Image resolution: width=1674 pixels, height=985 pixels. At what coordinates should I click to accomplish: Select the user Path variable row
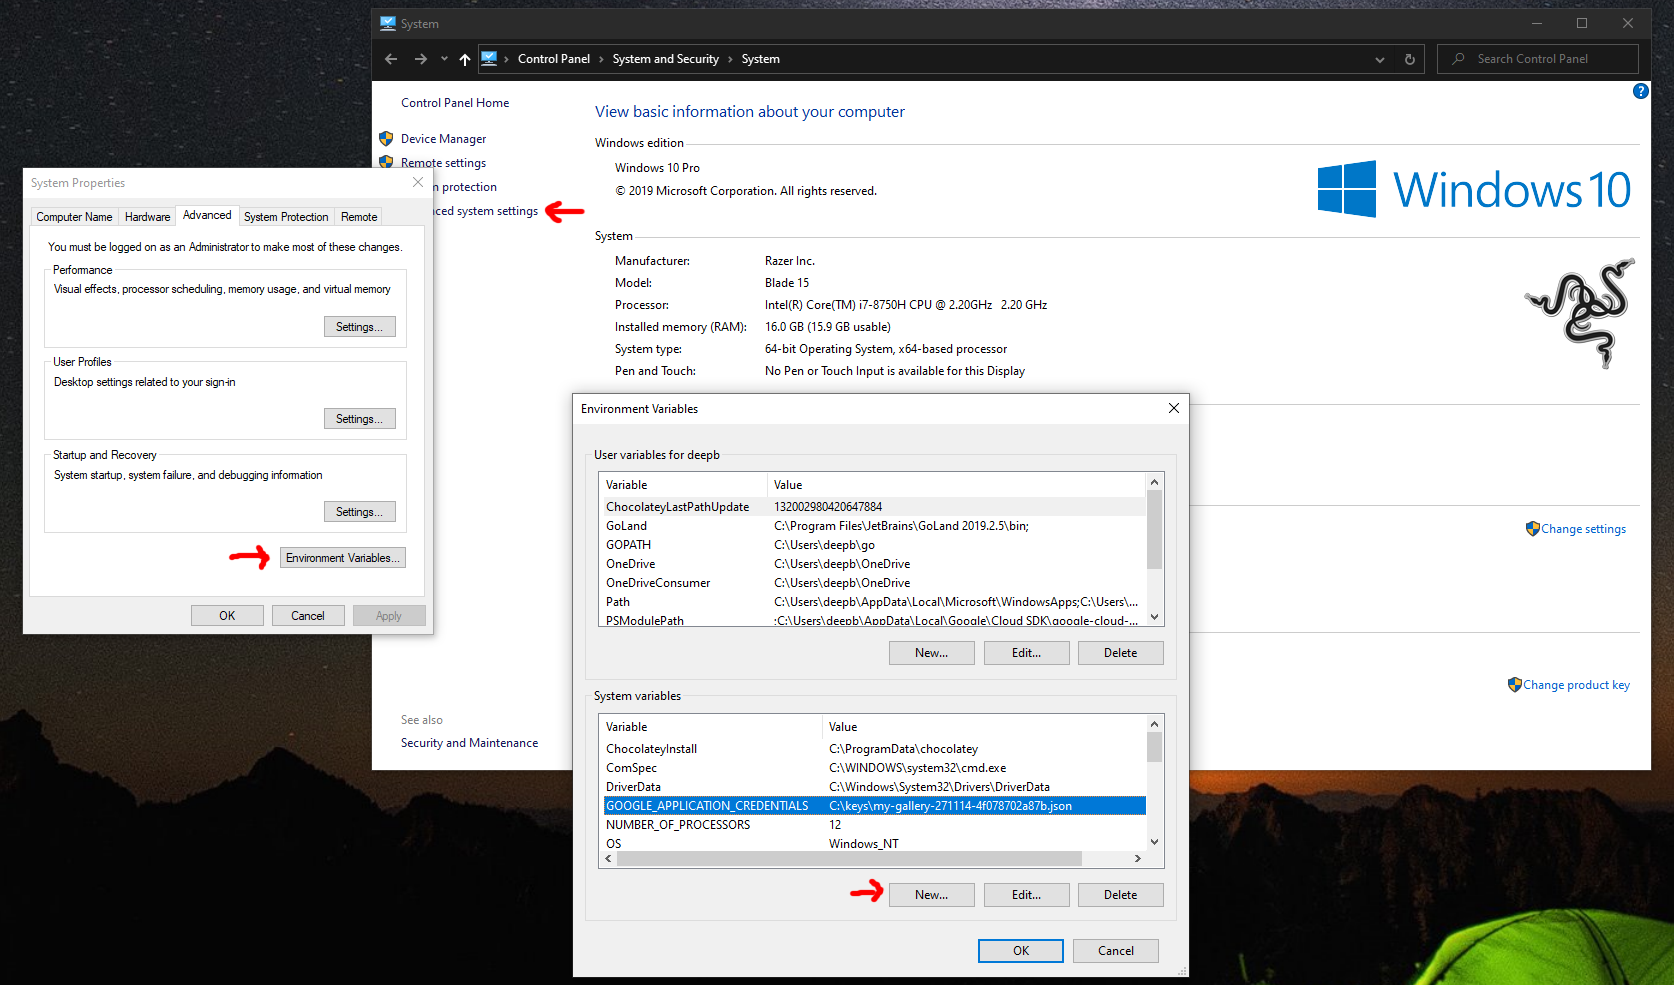[873, 602]
